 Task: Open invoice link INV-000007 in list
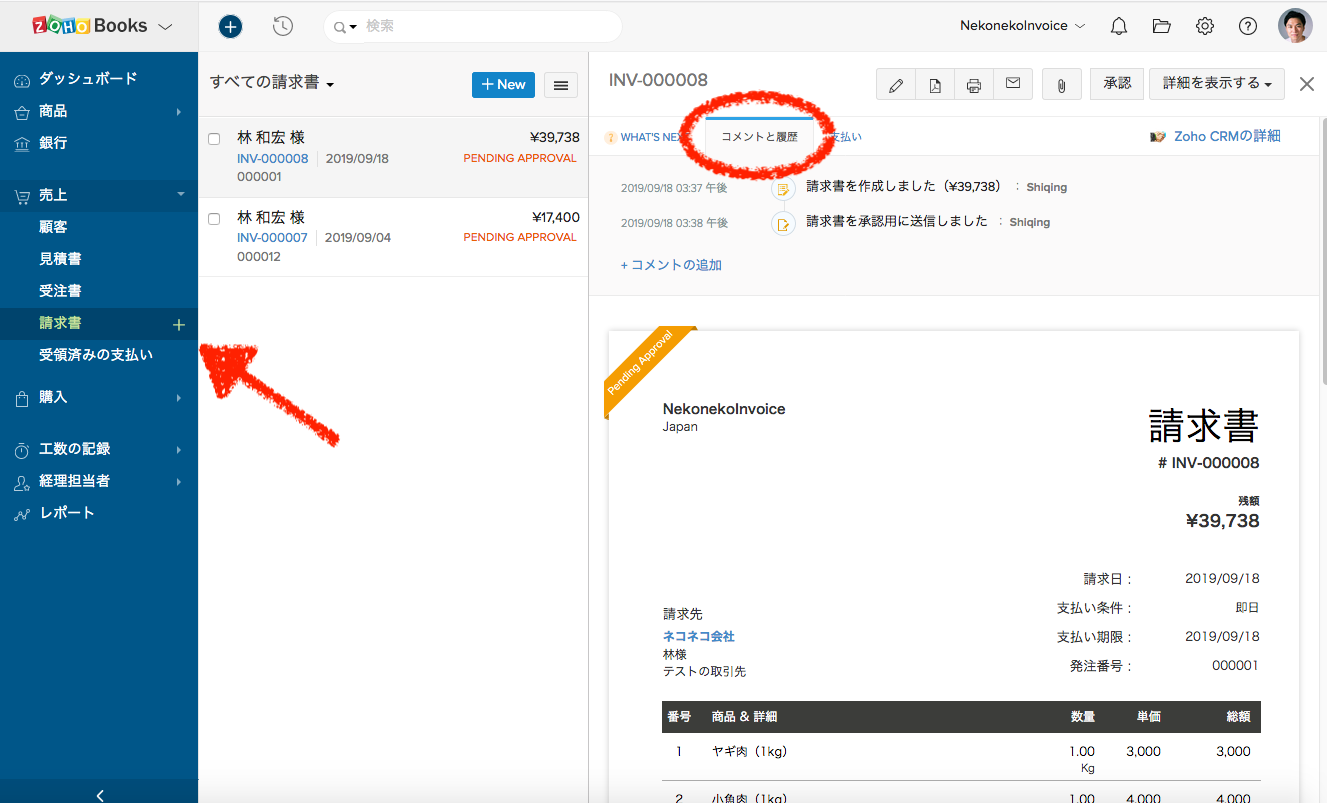pos(272,238)
